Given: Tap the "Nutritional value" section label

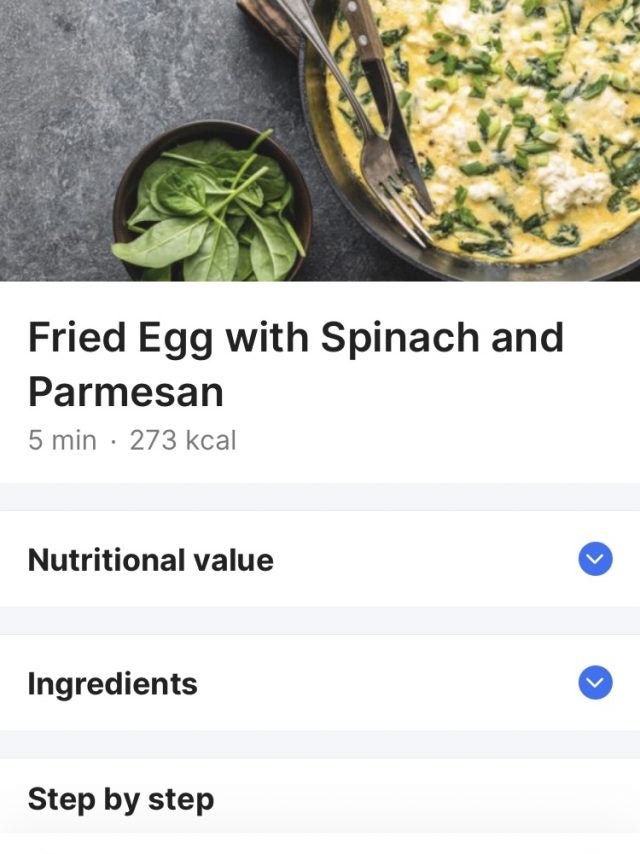Looking at the screenshot, I should pyautogui.click(x=150, y=560).
